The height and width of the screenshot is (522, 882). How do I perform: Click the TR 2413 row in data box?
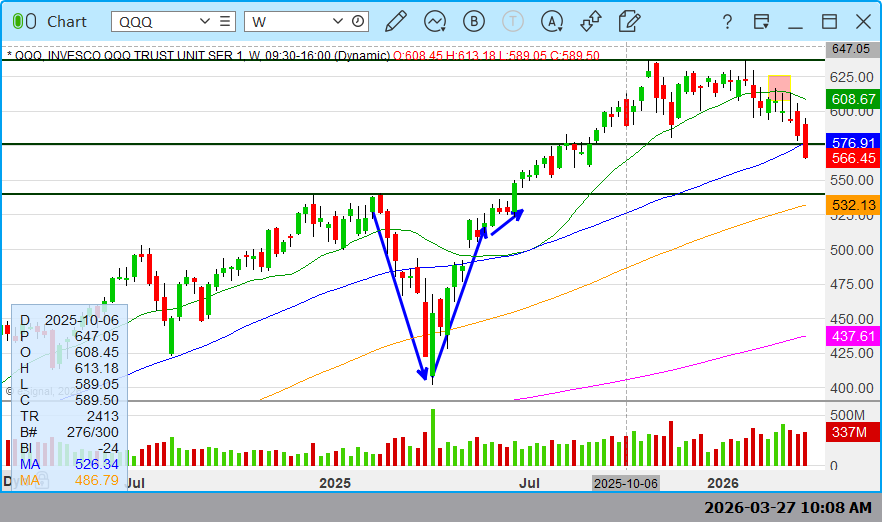[x=69, y=416]
